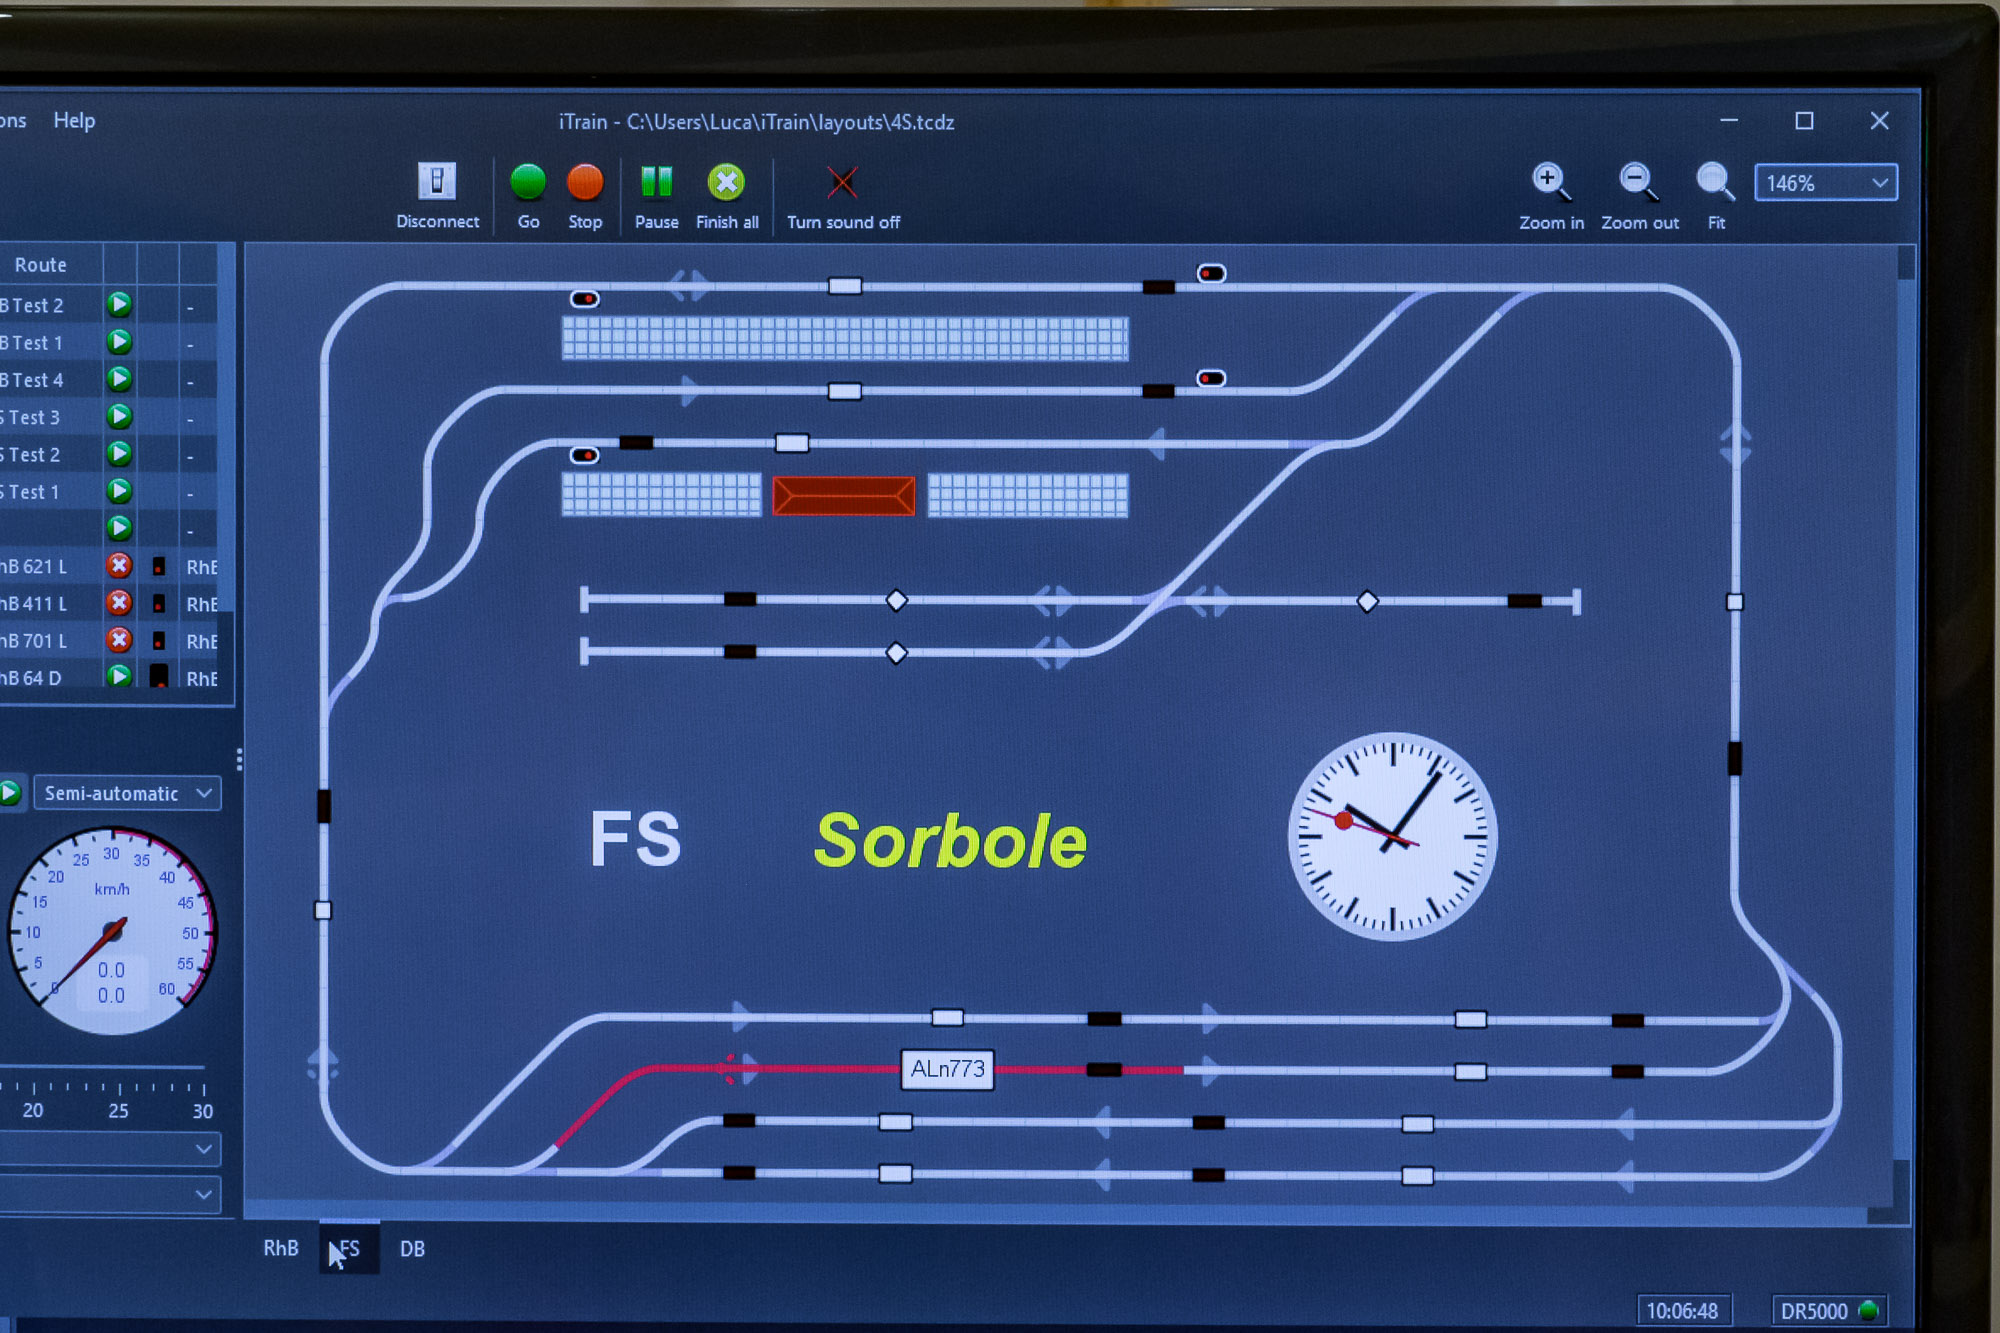The width and height of the screenshot is (2000, 1333).
Task: Switch to the DB layout tab
Action: [x=412, y=1249]
